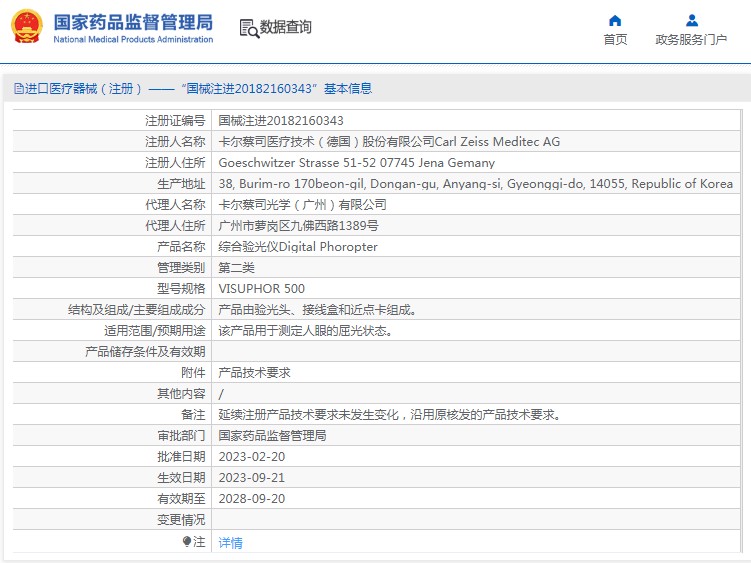Click the document icon before 进口医疗器械
The image size is (751, 563).
coord(19,89)
